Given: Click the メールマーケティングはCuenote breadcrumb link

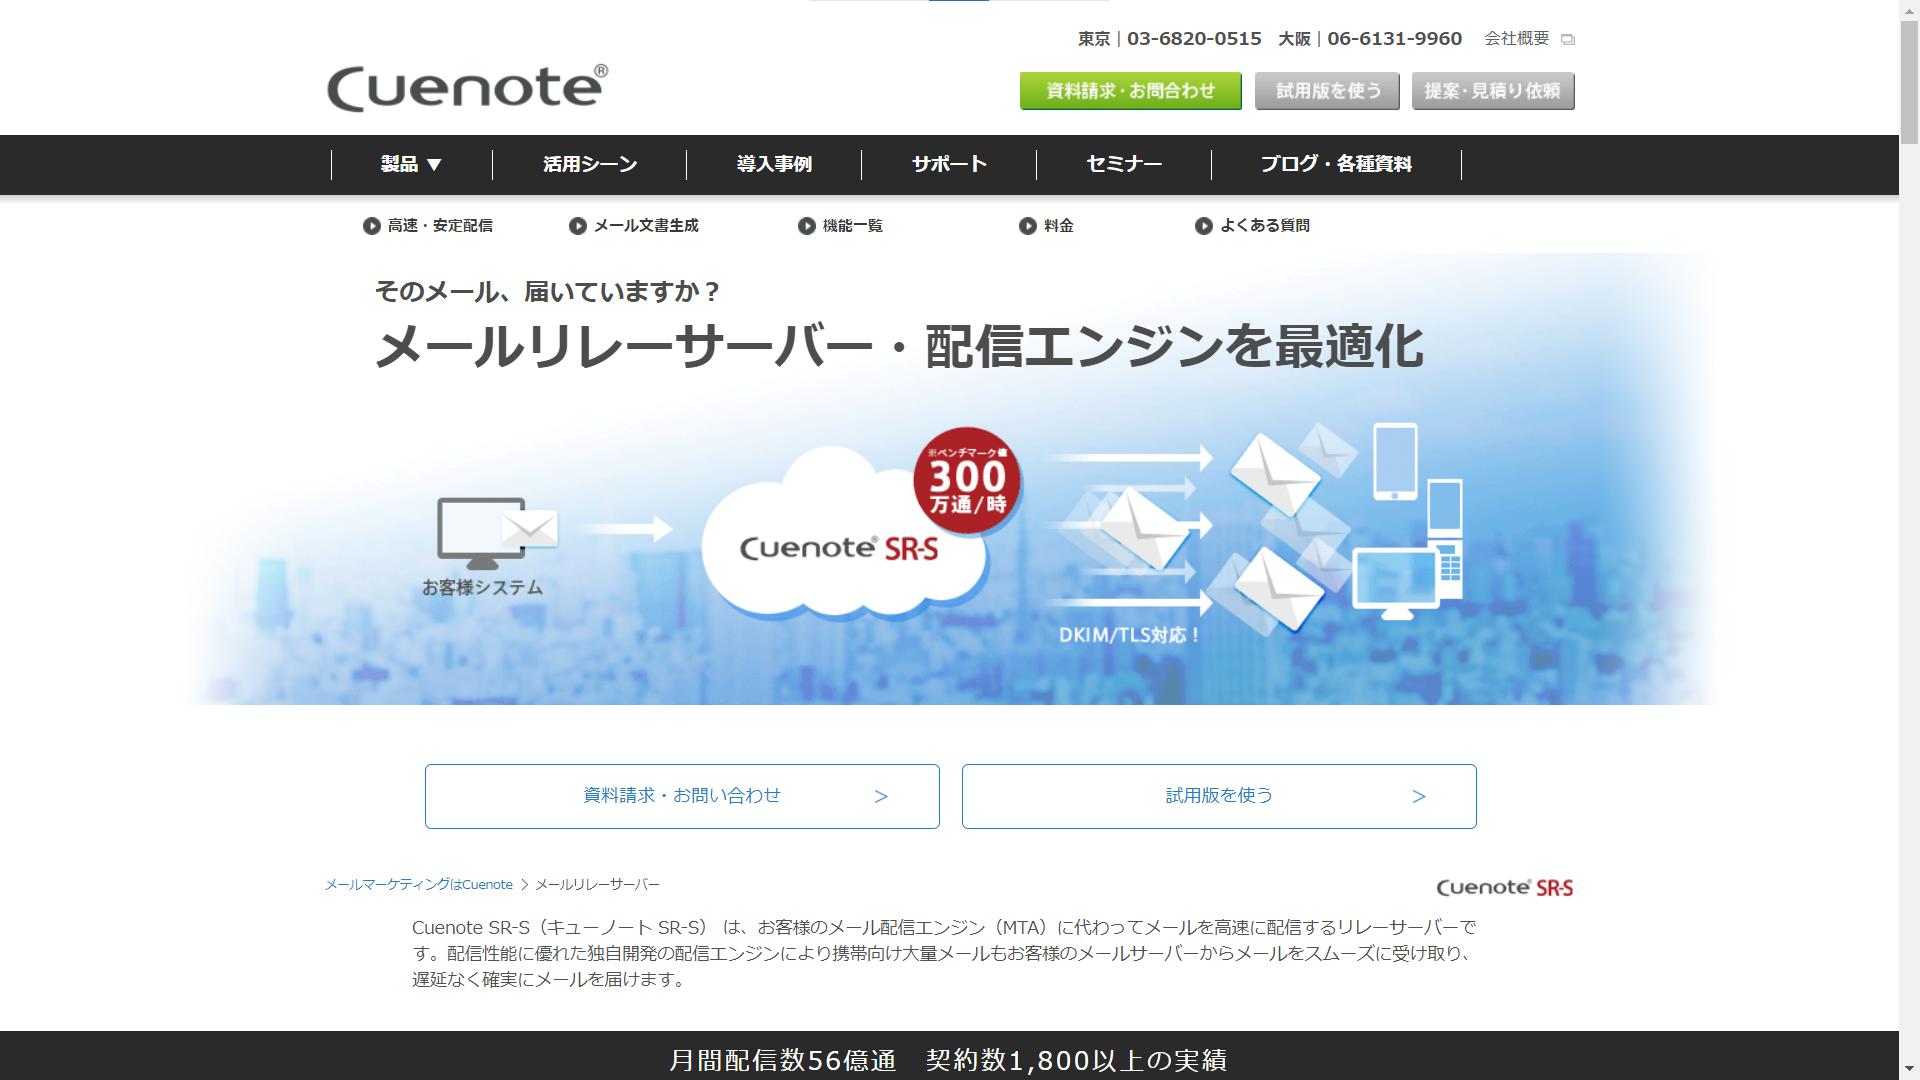Looking at the screenshot, I should [418, 885].
